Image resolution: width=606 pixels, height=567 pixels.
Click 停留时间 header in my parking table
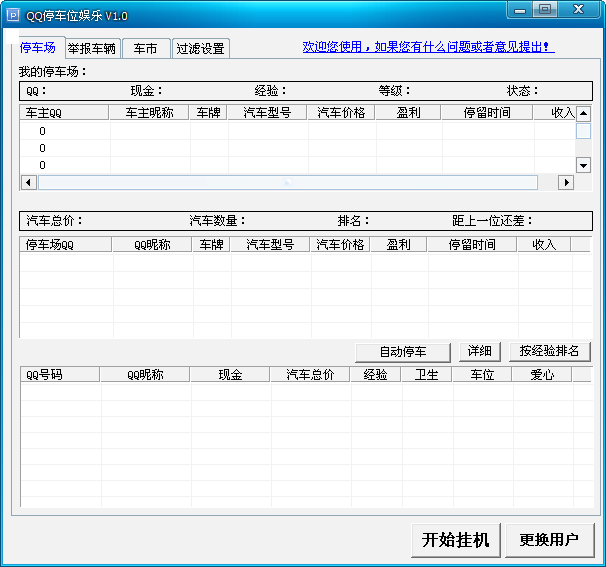pyautogui.click(x=487, y=112)
